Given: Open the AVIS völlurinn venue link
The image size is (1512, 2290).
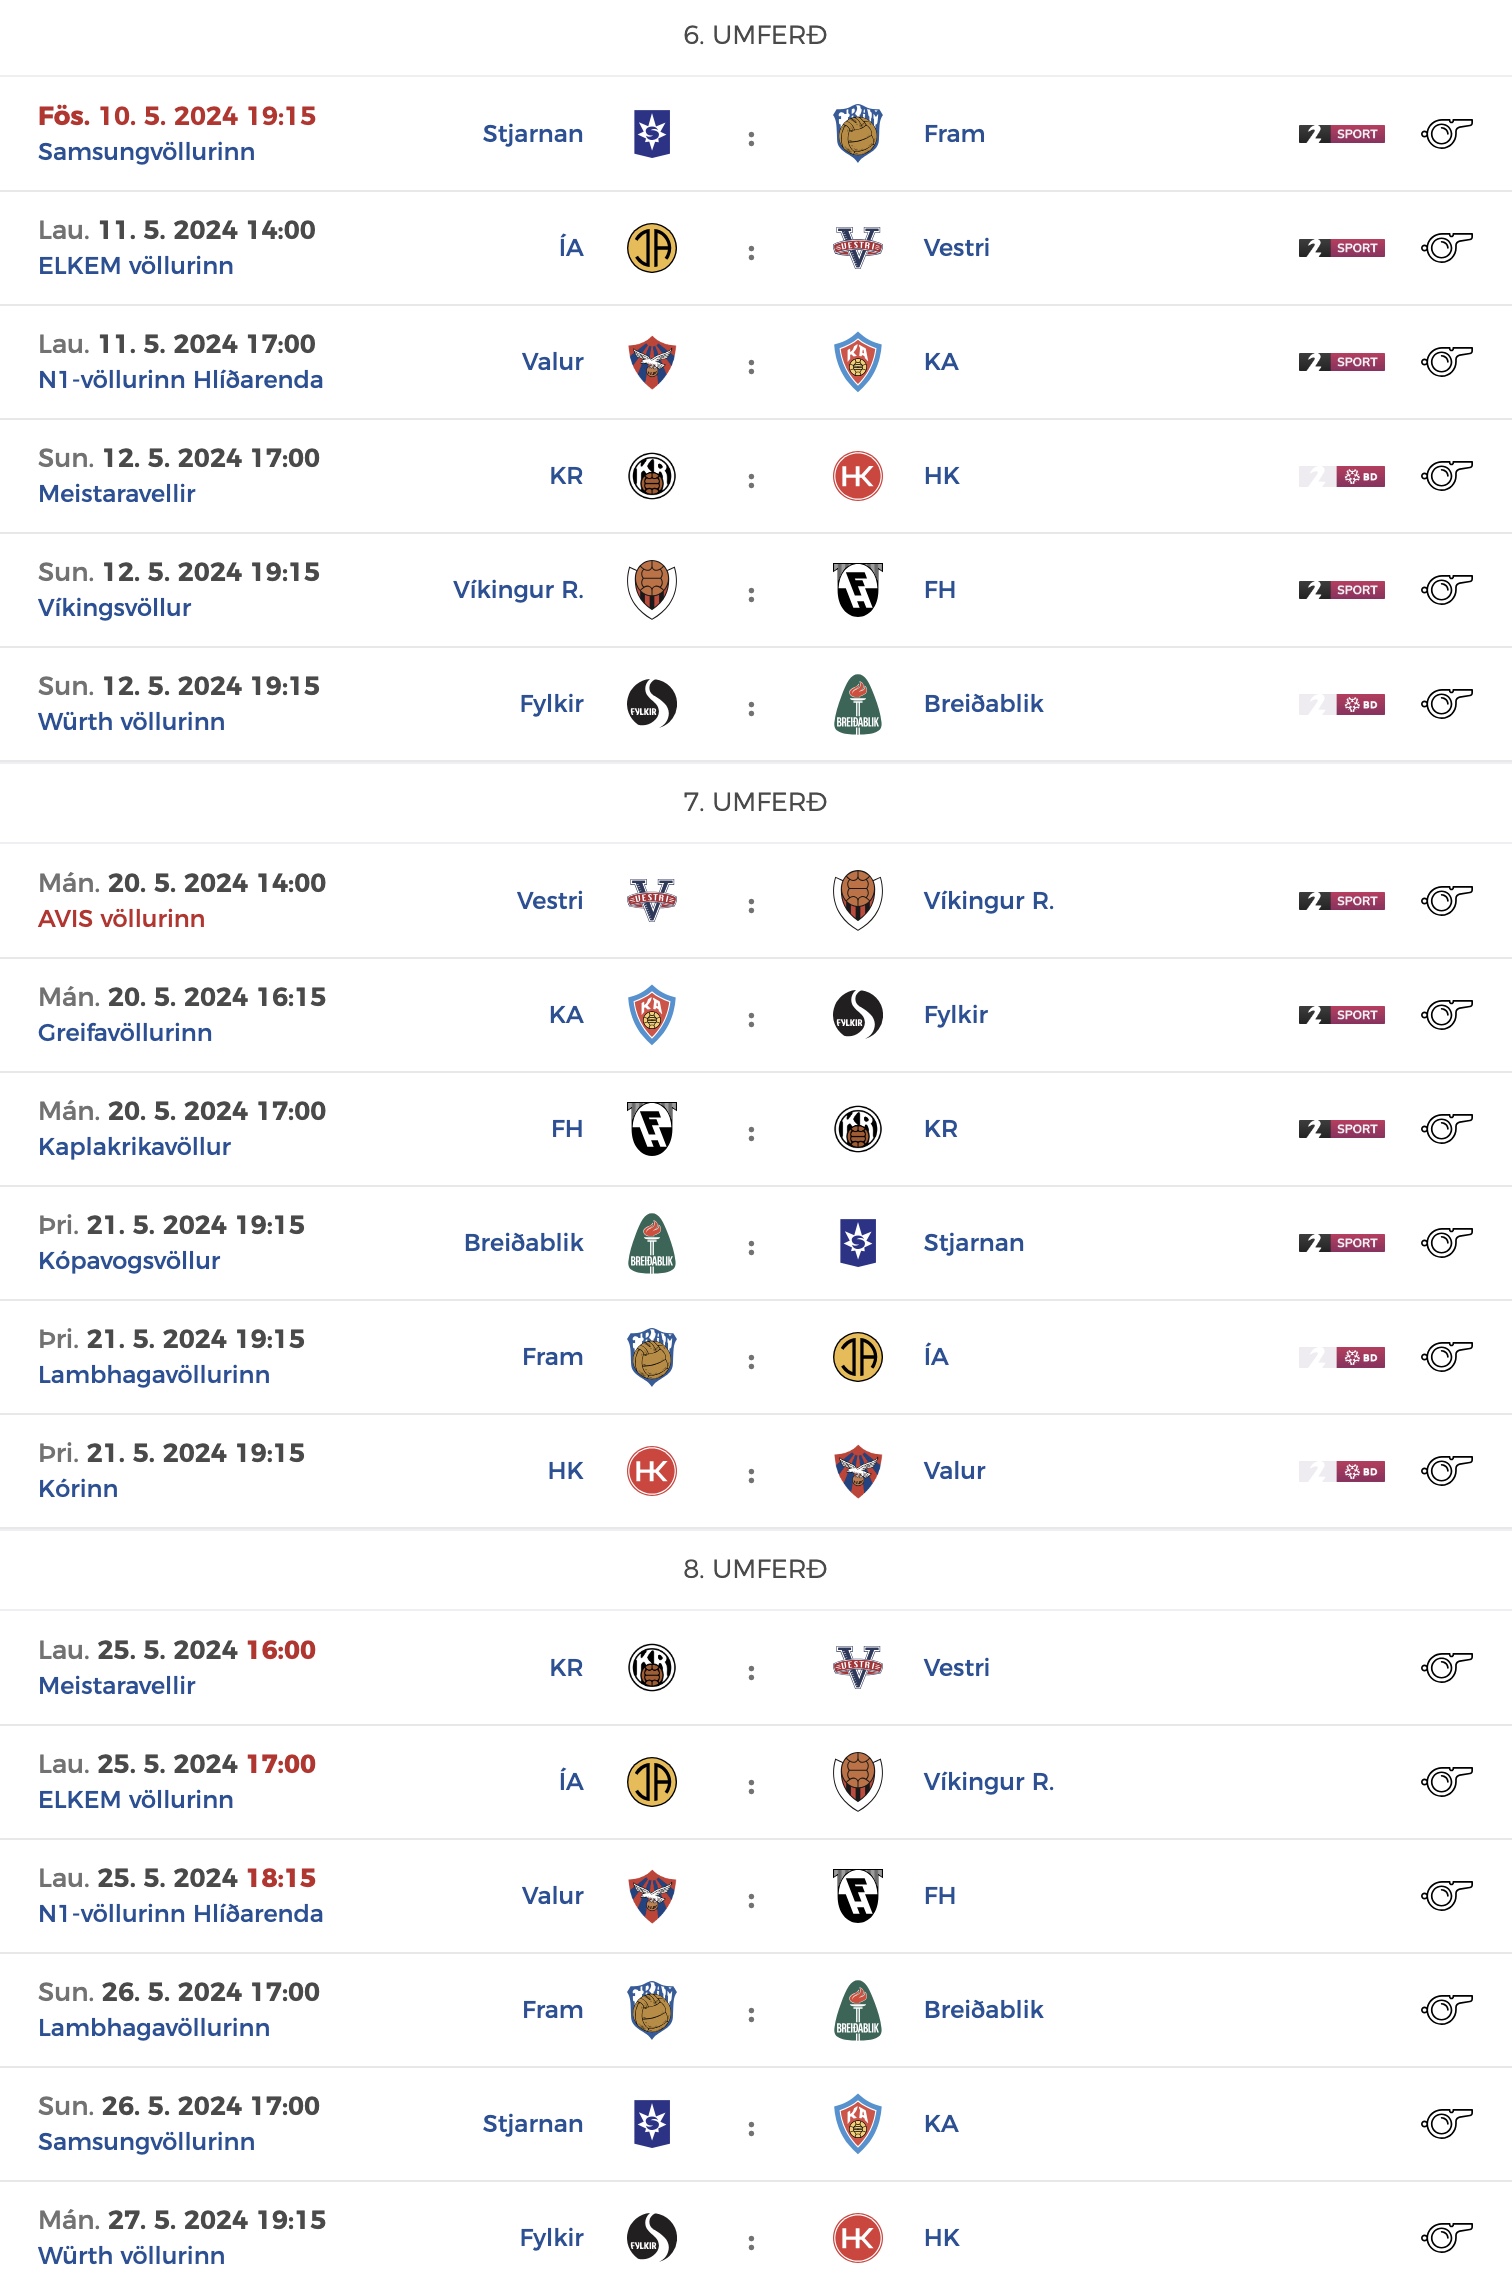Looking at the screenshot, I should click(x=121, y=919).
